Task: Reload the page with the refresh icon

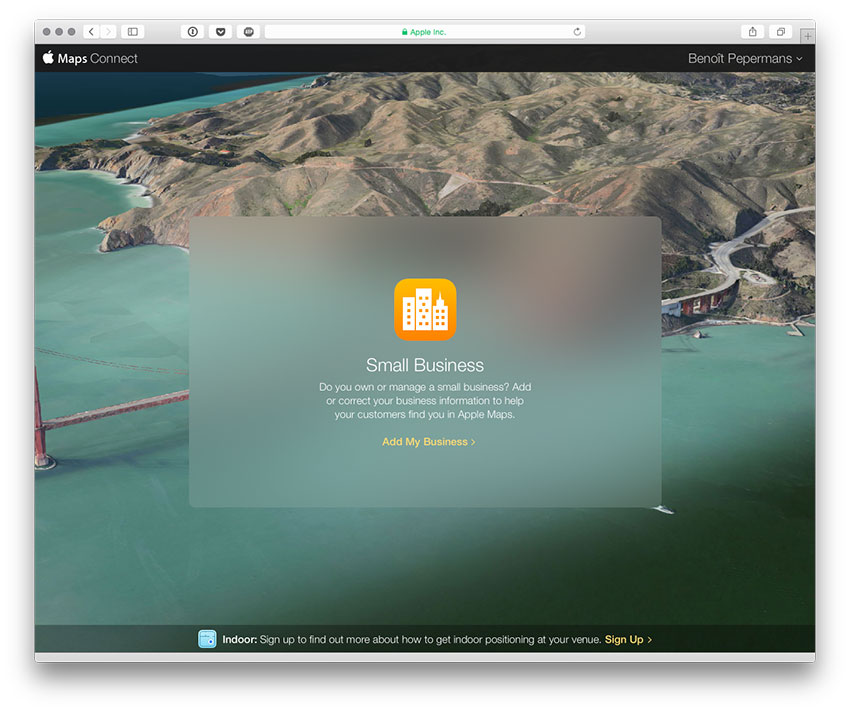Action: point(577,32)
